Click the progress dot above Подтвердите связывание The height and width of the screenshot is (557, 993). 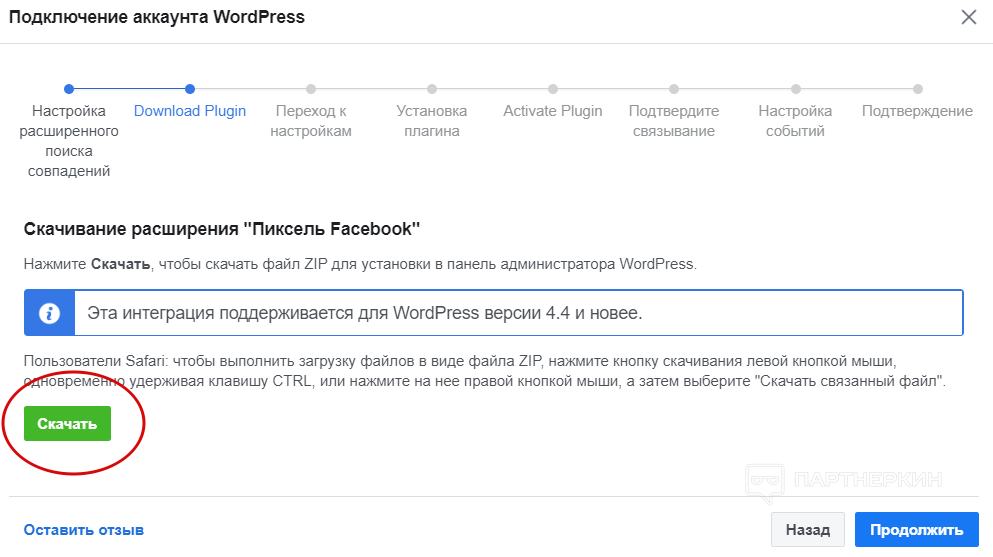coord(674,89)
